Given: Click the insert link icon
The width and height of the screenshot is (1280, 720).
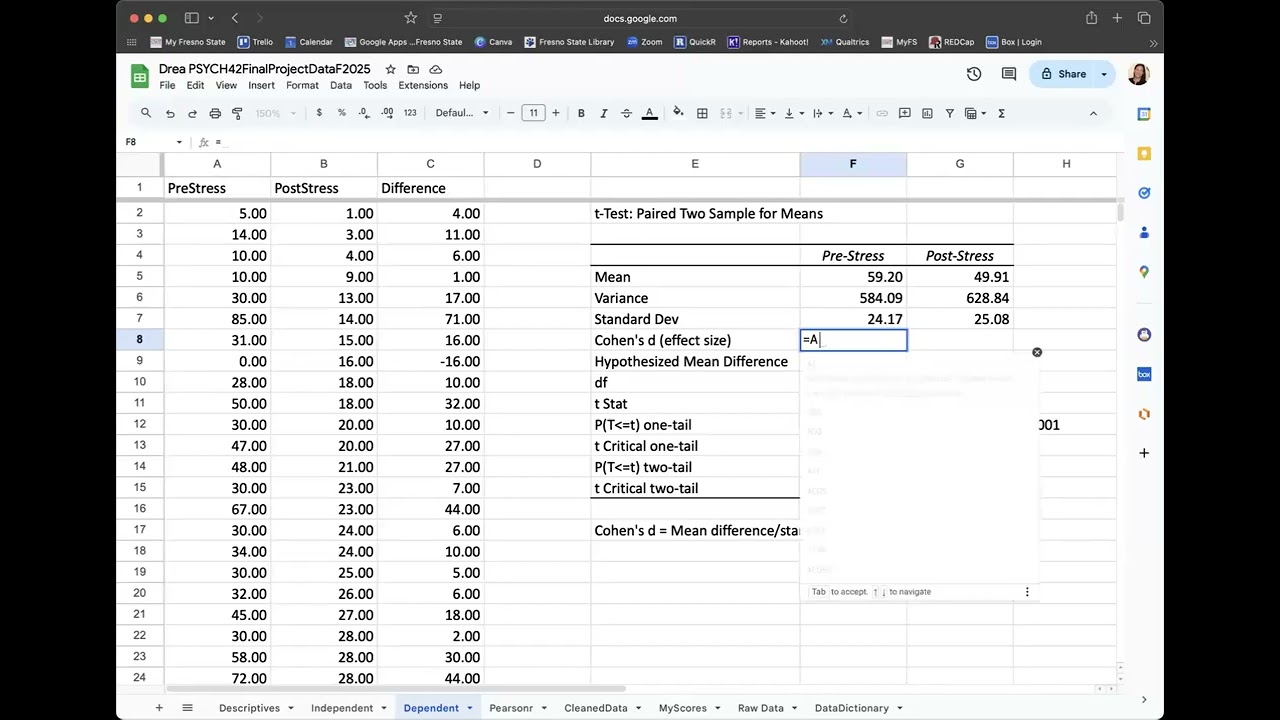Looking at the screenshot, I should point(882,113).
